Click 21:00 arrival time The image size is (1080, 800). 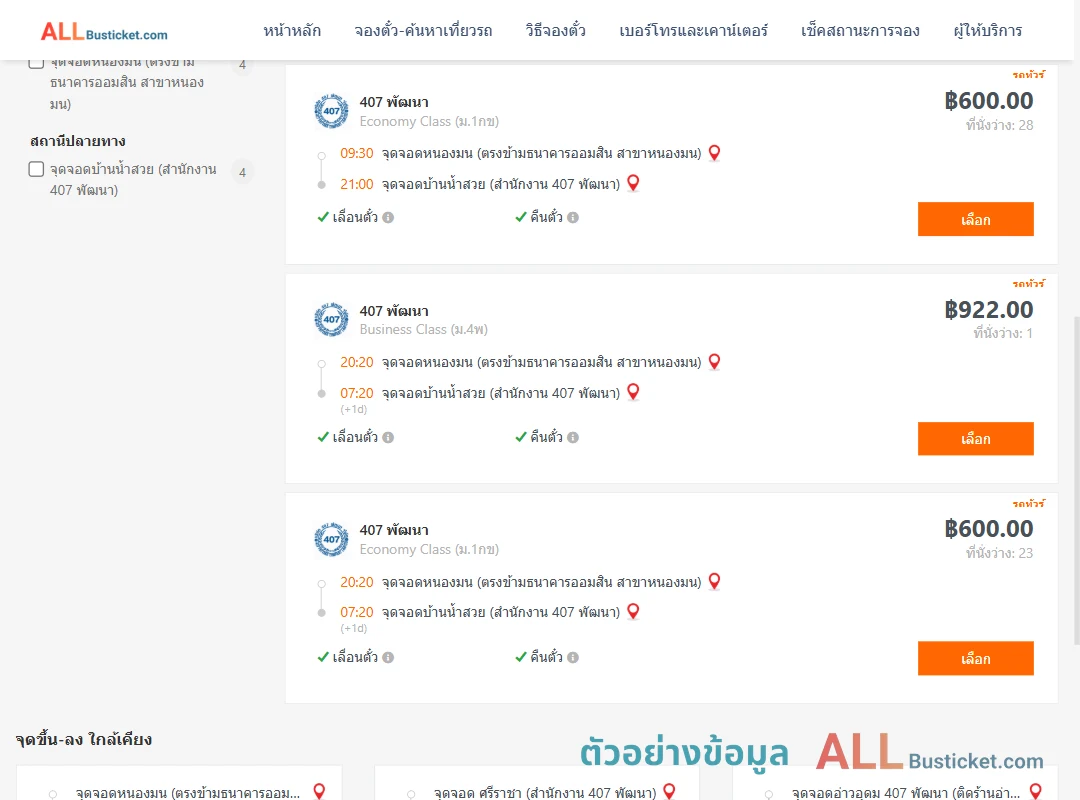point(357,184)
